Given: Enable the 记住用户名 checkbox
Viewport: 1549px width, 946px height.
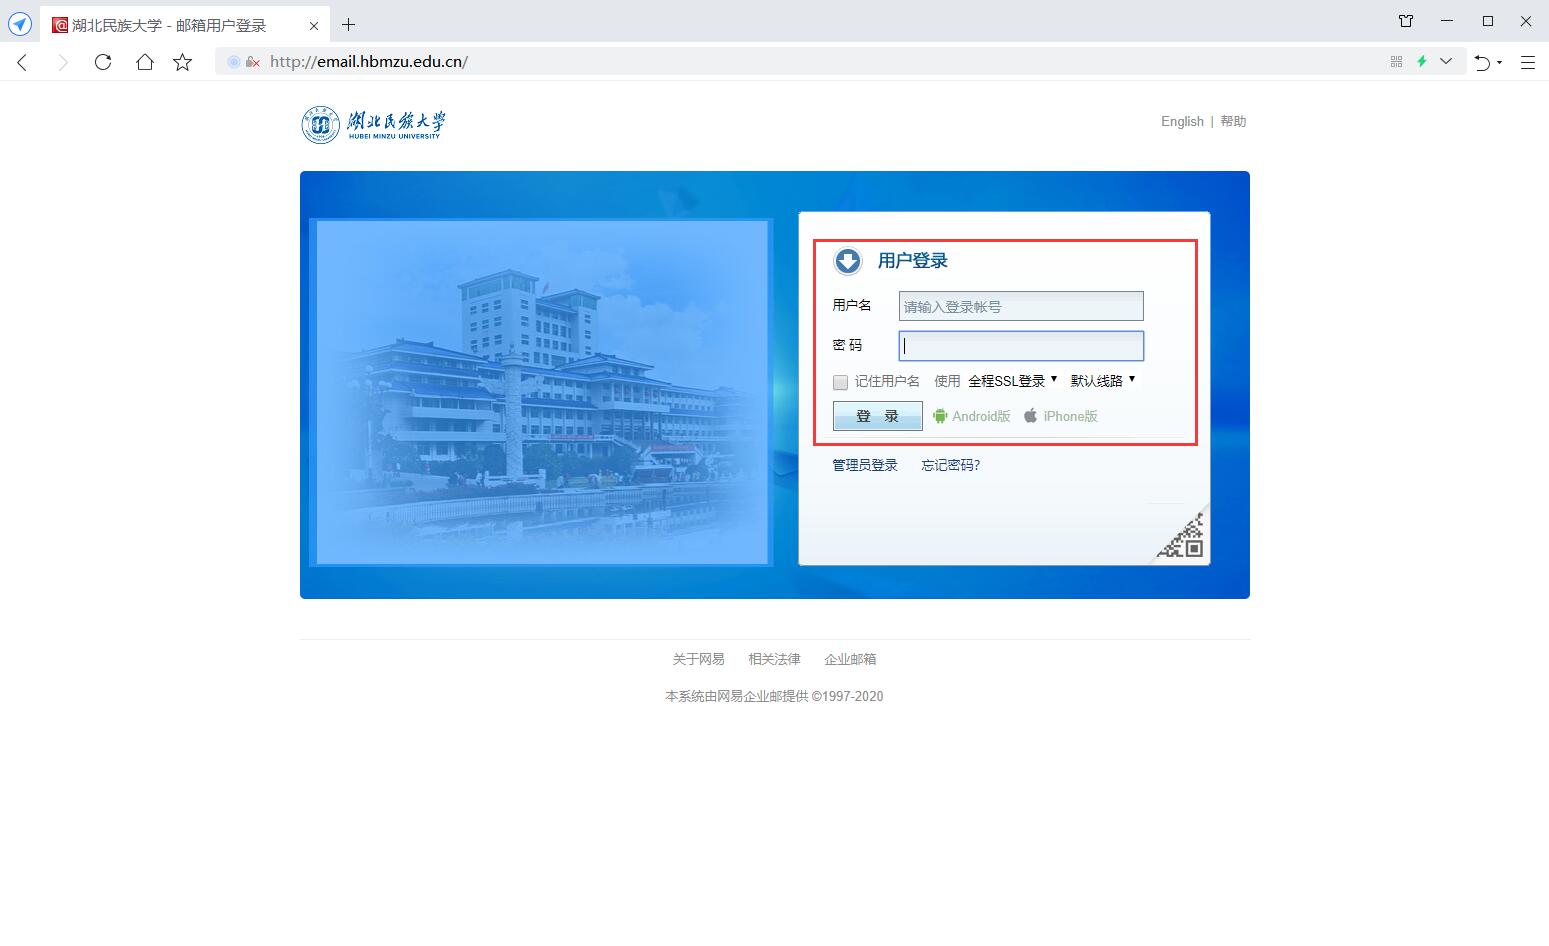Looking at the screenshot, I should tap(840, 382).
